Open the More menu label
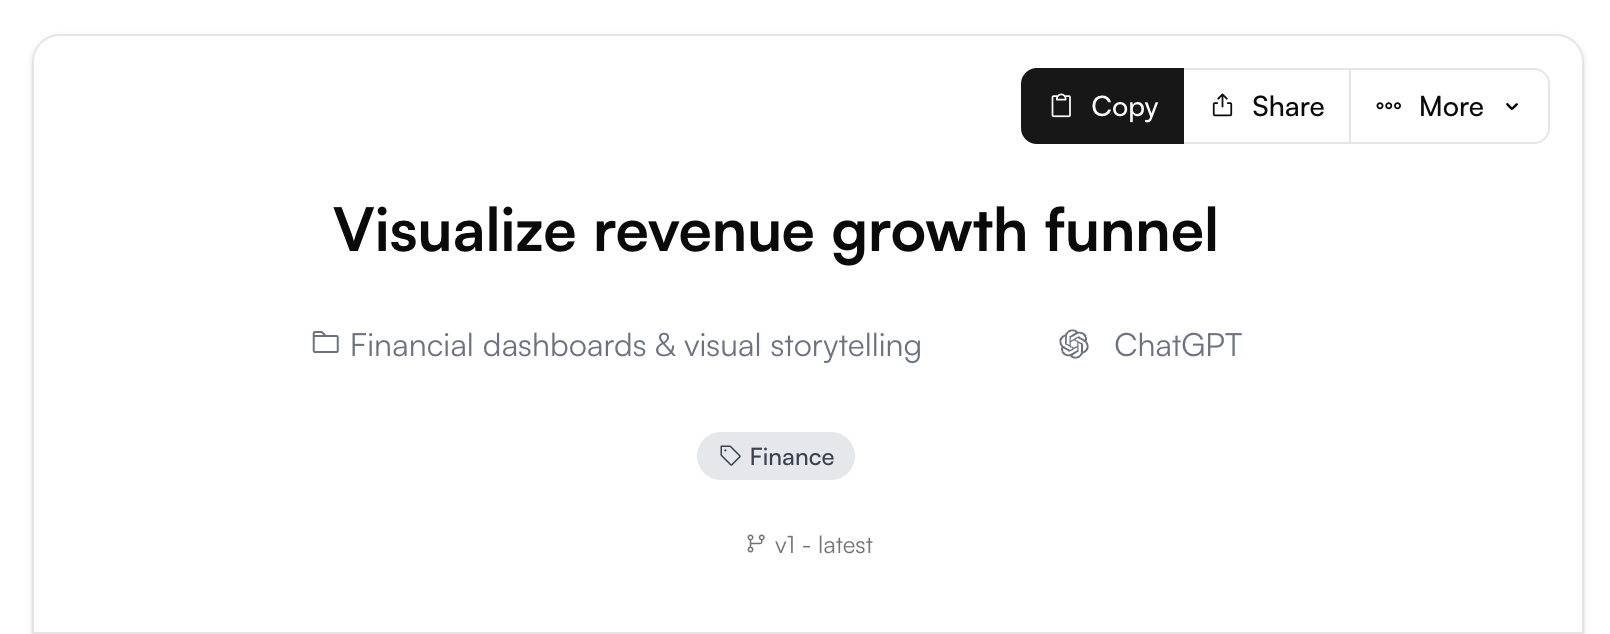This screenshot has width=1610, height=634. [x=1451, y=106]
